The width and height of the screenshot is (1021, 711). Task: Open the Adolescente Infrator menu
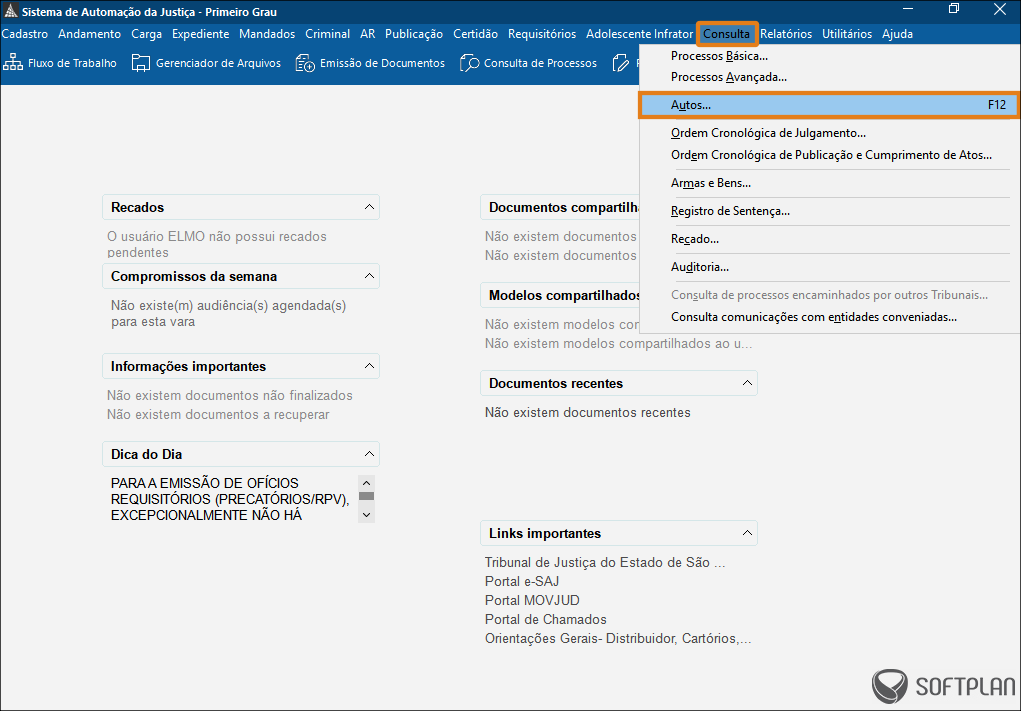click(x=639, y=34)
